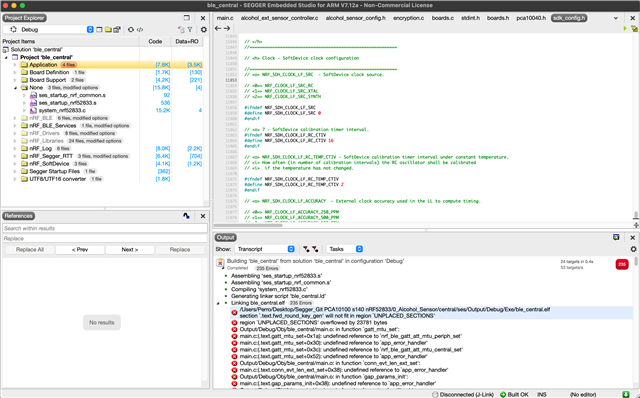Expand the Application folder
The image size is (640, 398).
tap(15, 65)
